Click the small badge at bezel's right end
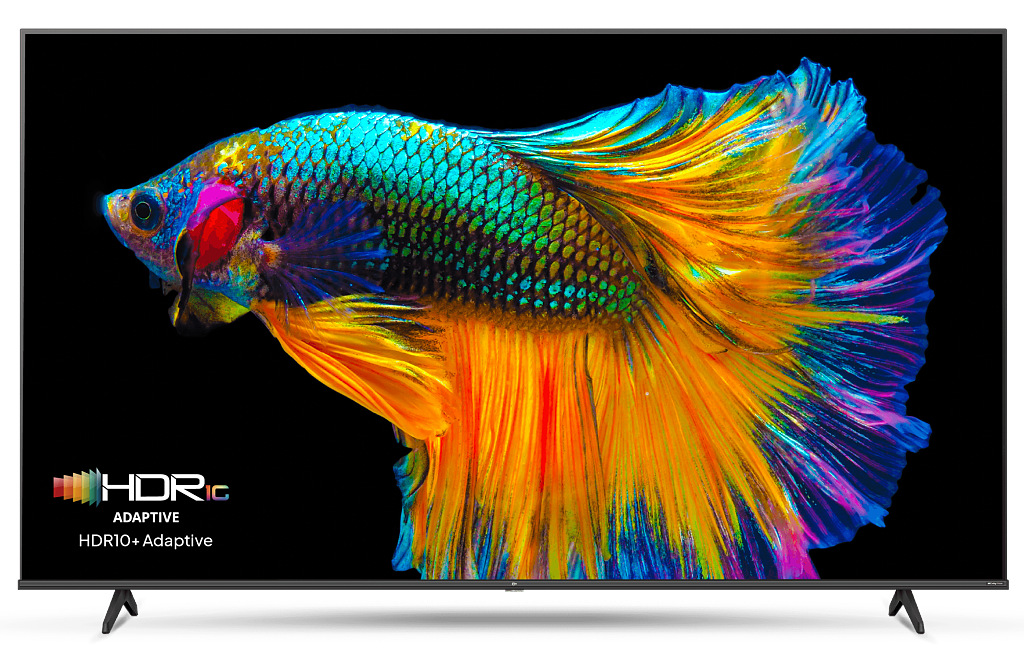 click(x=995, y=584)
